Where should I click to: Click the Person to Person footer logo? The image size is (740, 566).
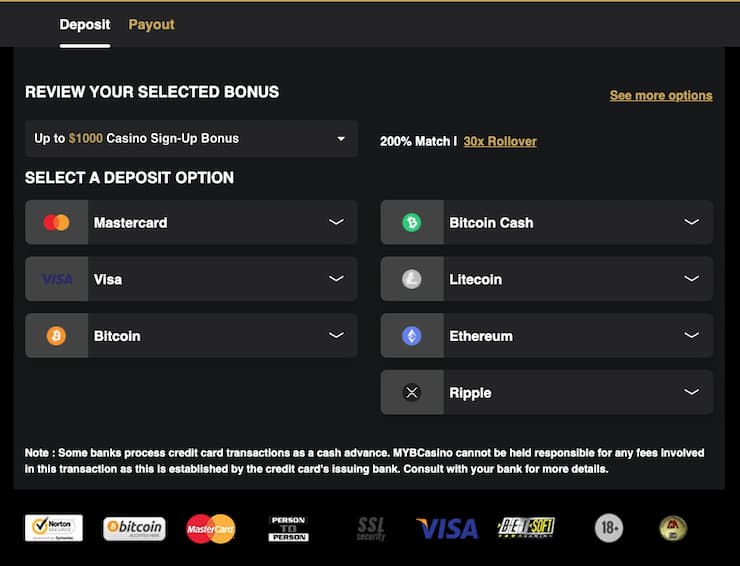288,528
